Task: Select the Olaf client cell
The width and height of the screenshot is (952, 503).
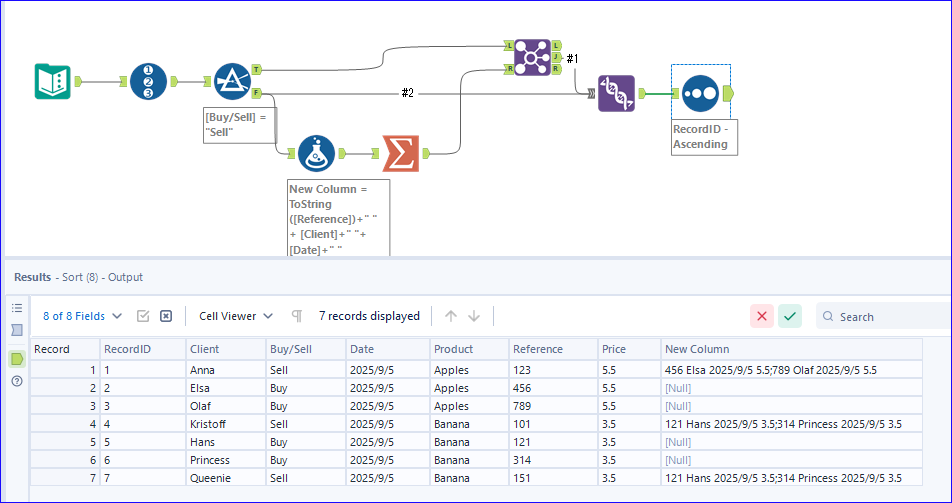Action: [226, 406]
